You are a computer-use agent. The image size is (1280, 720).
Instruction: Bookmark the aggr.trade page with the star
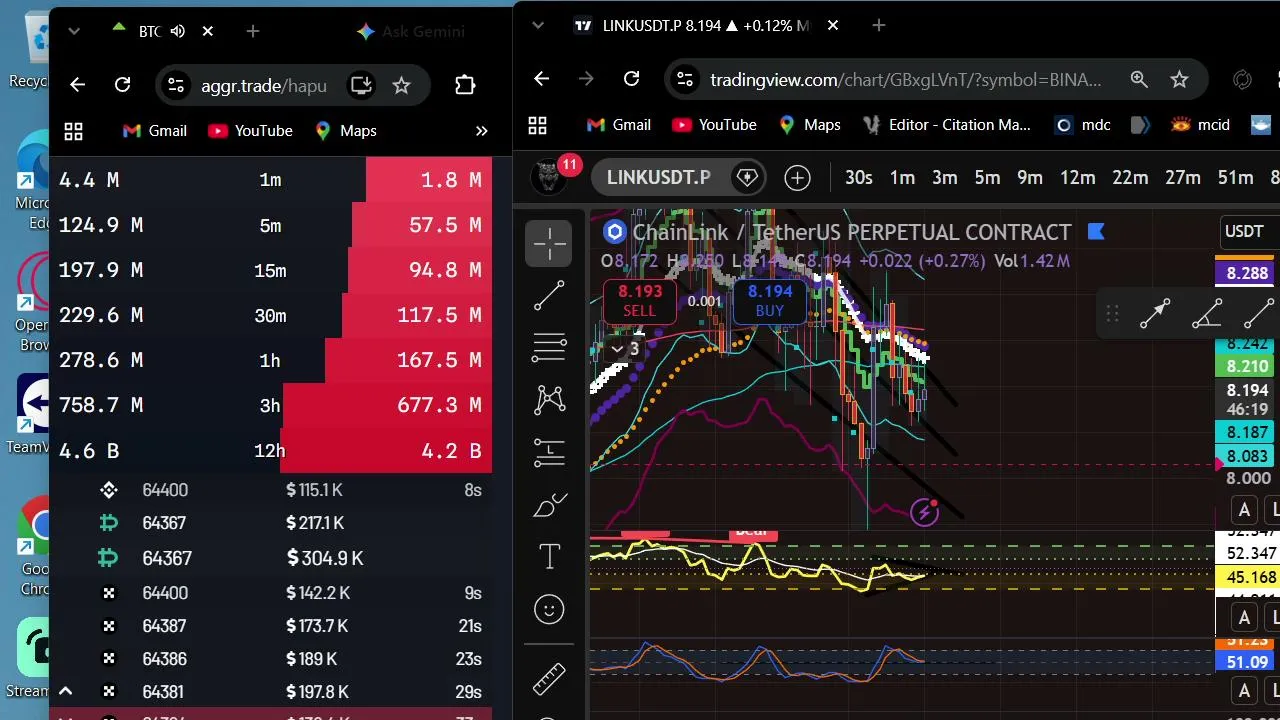(x=401, y=85)
